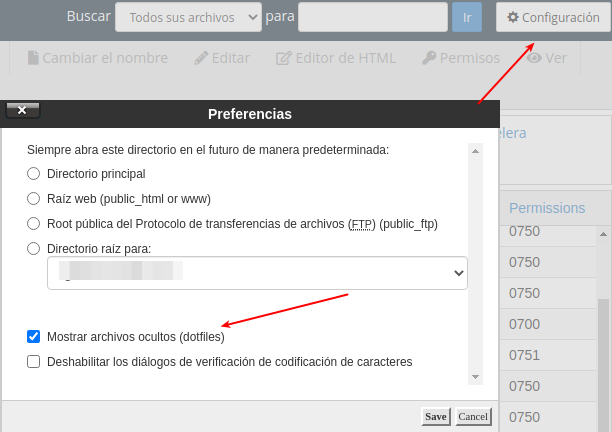Click the Save button
The width and height of the screenshot is (612, 432).
435,416
